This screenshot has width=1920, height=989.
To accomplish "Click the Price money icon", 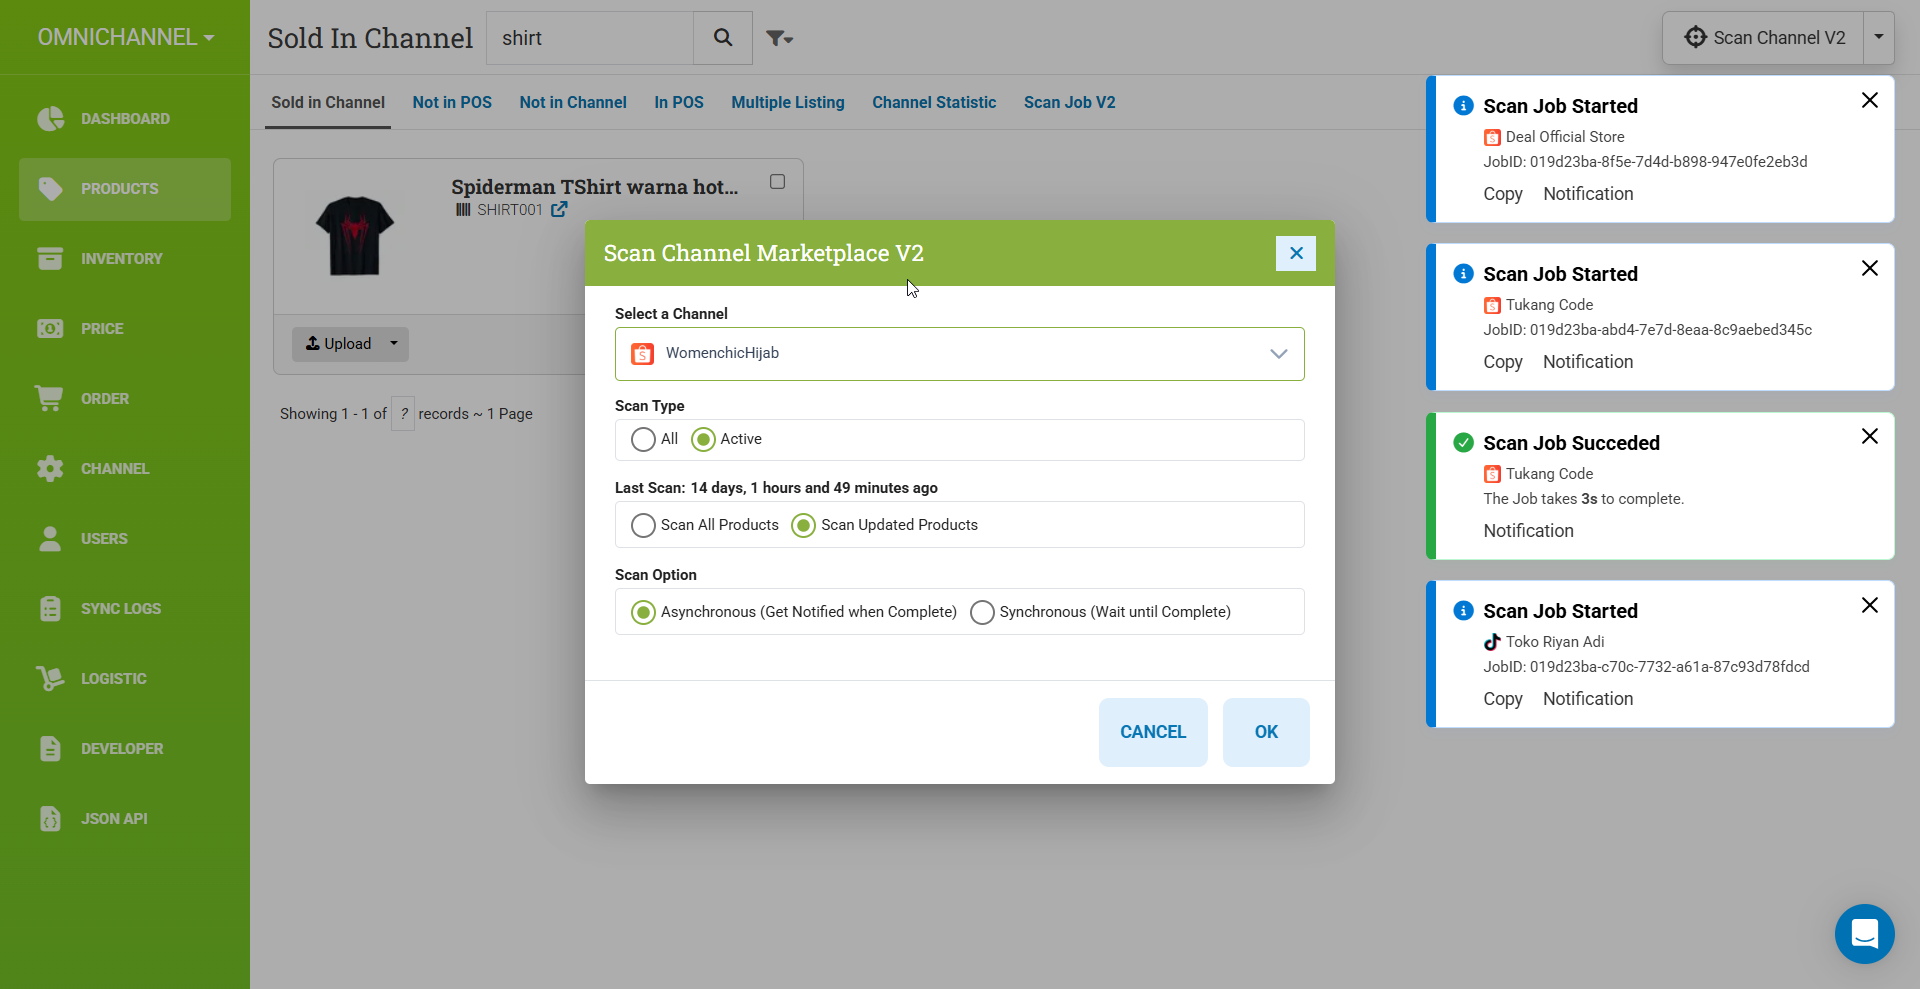I will 50,329.
